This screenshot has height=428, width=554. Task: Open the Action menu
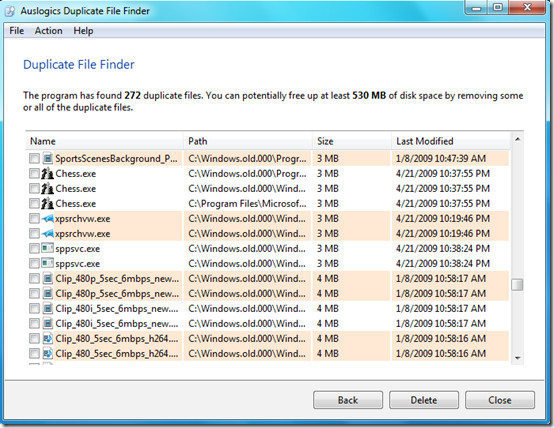click(x=48, y=31)
